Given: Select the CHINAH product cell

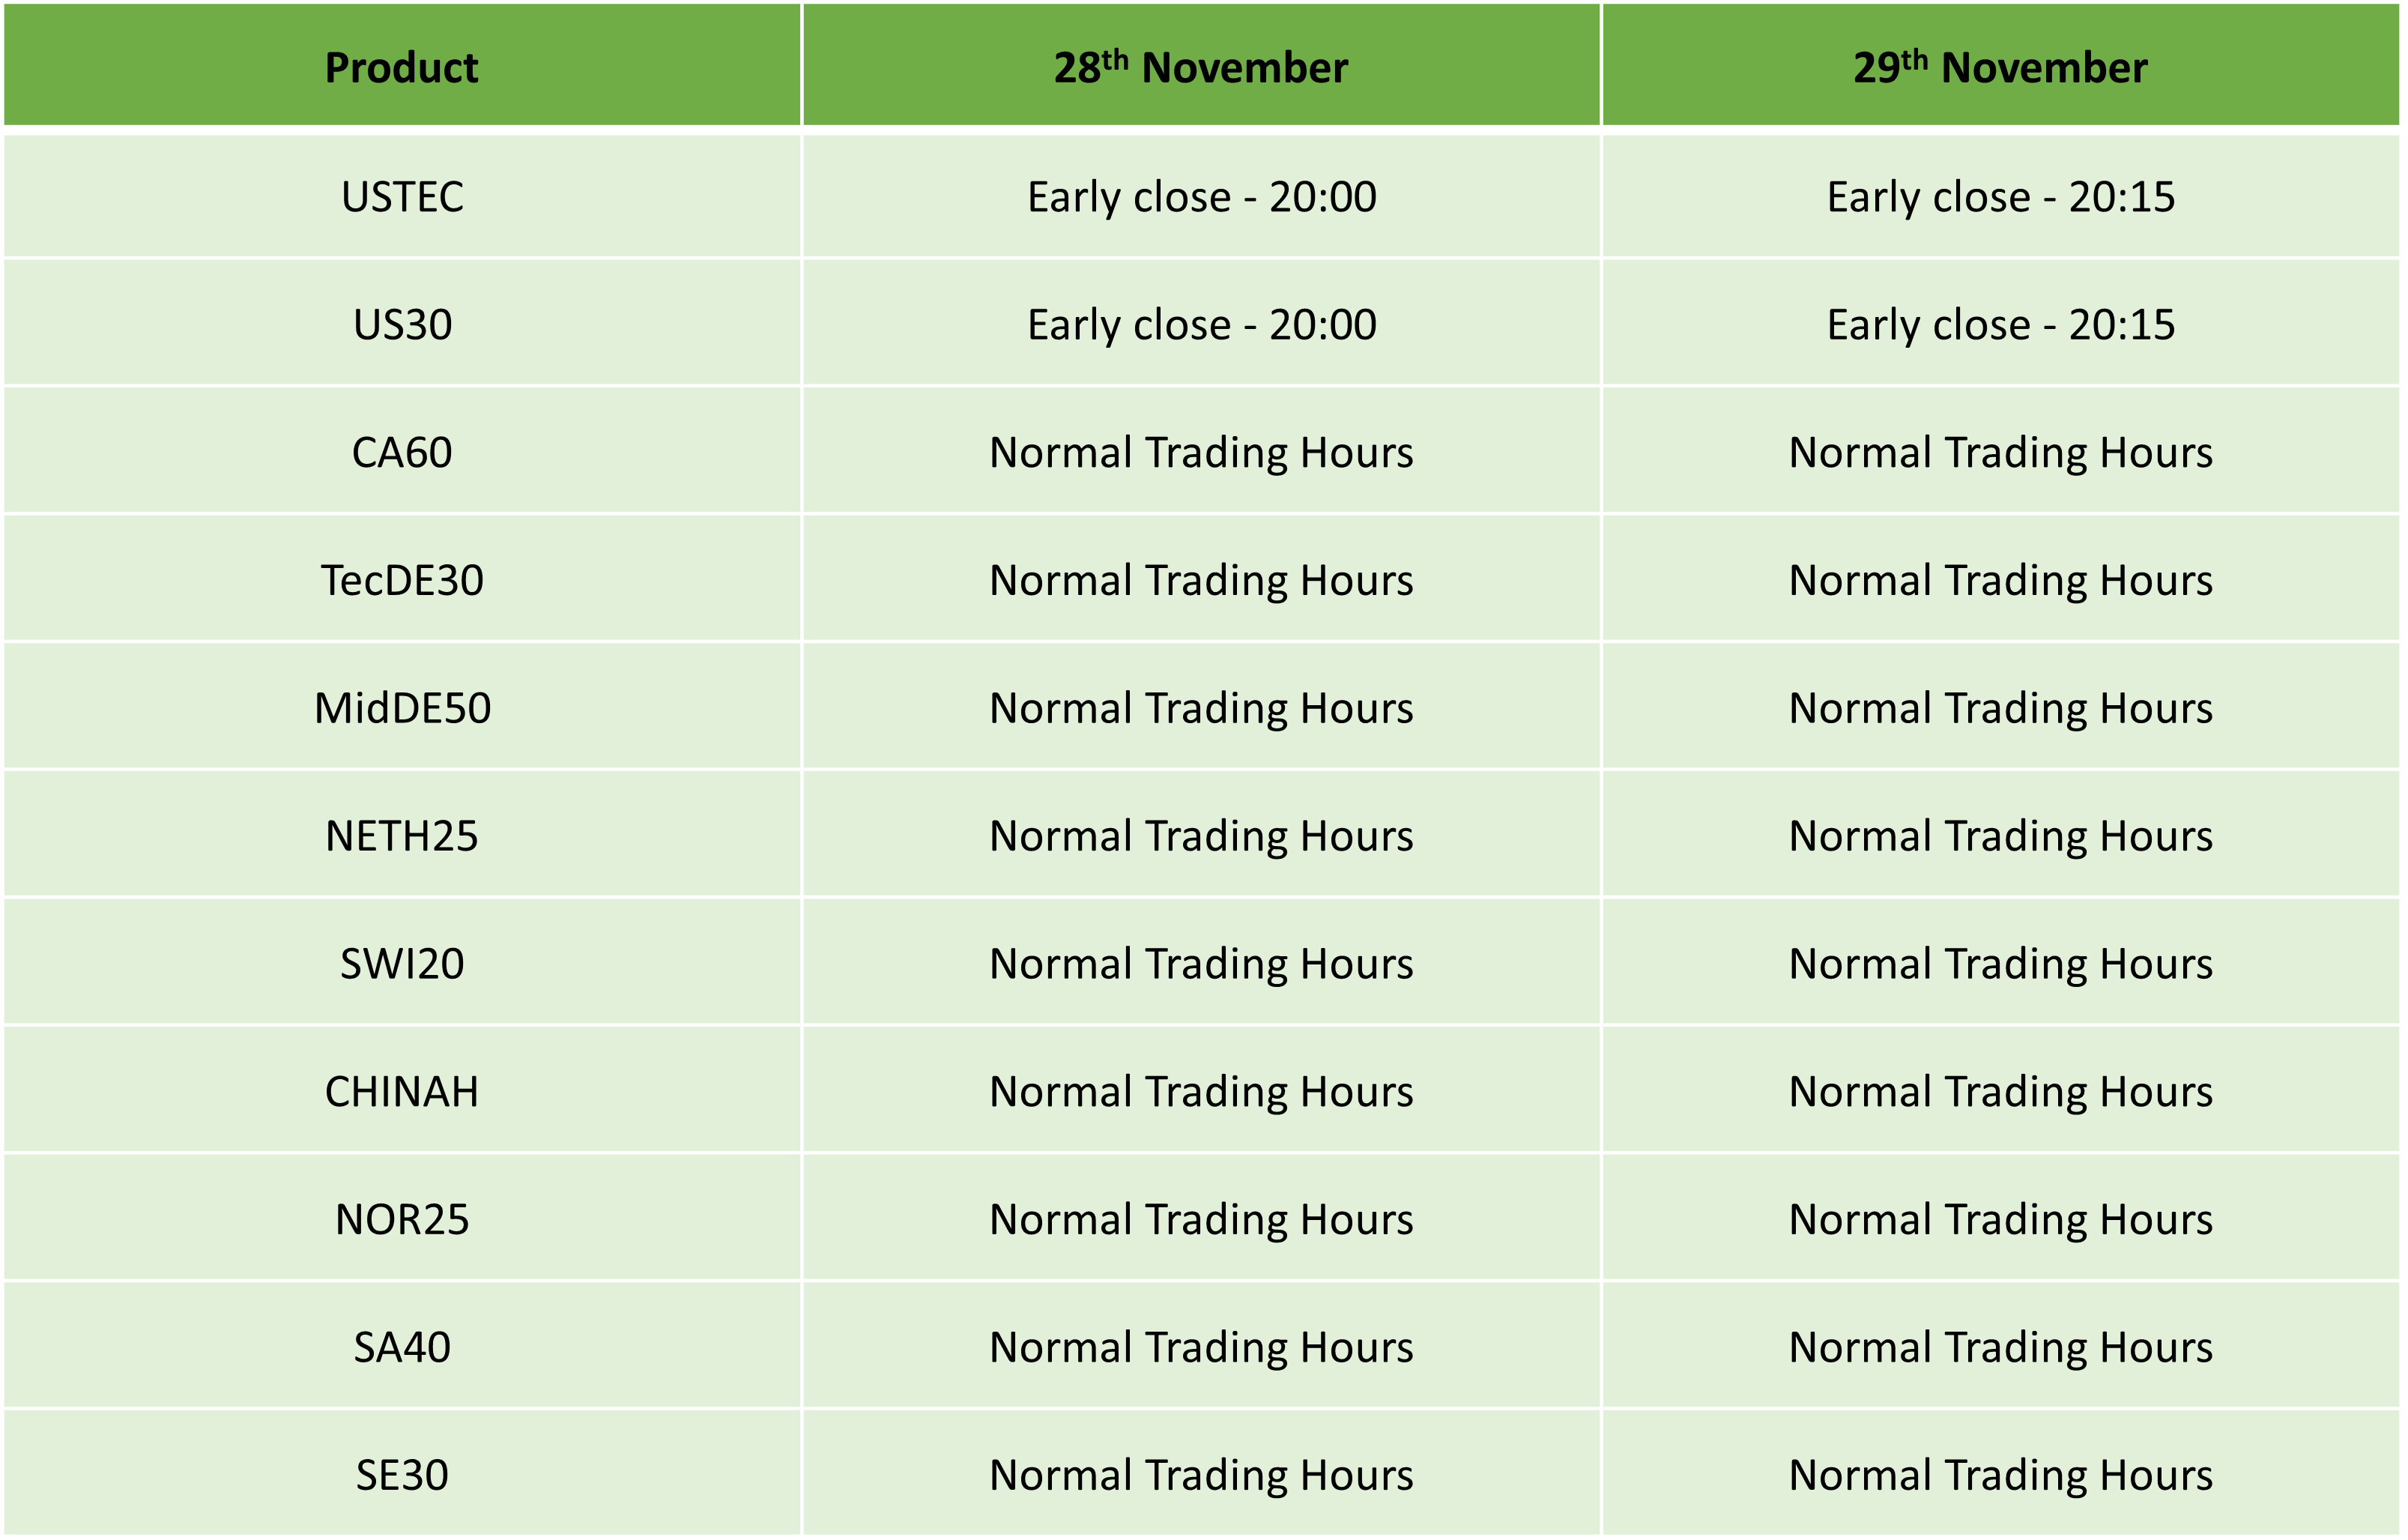Looking at the screenshot, I should tap(402, 1091).
